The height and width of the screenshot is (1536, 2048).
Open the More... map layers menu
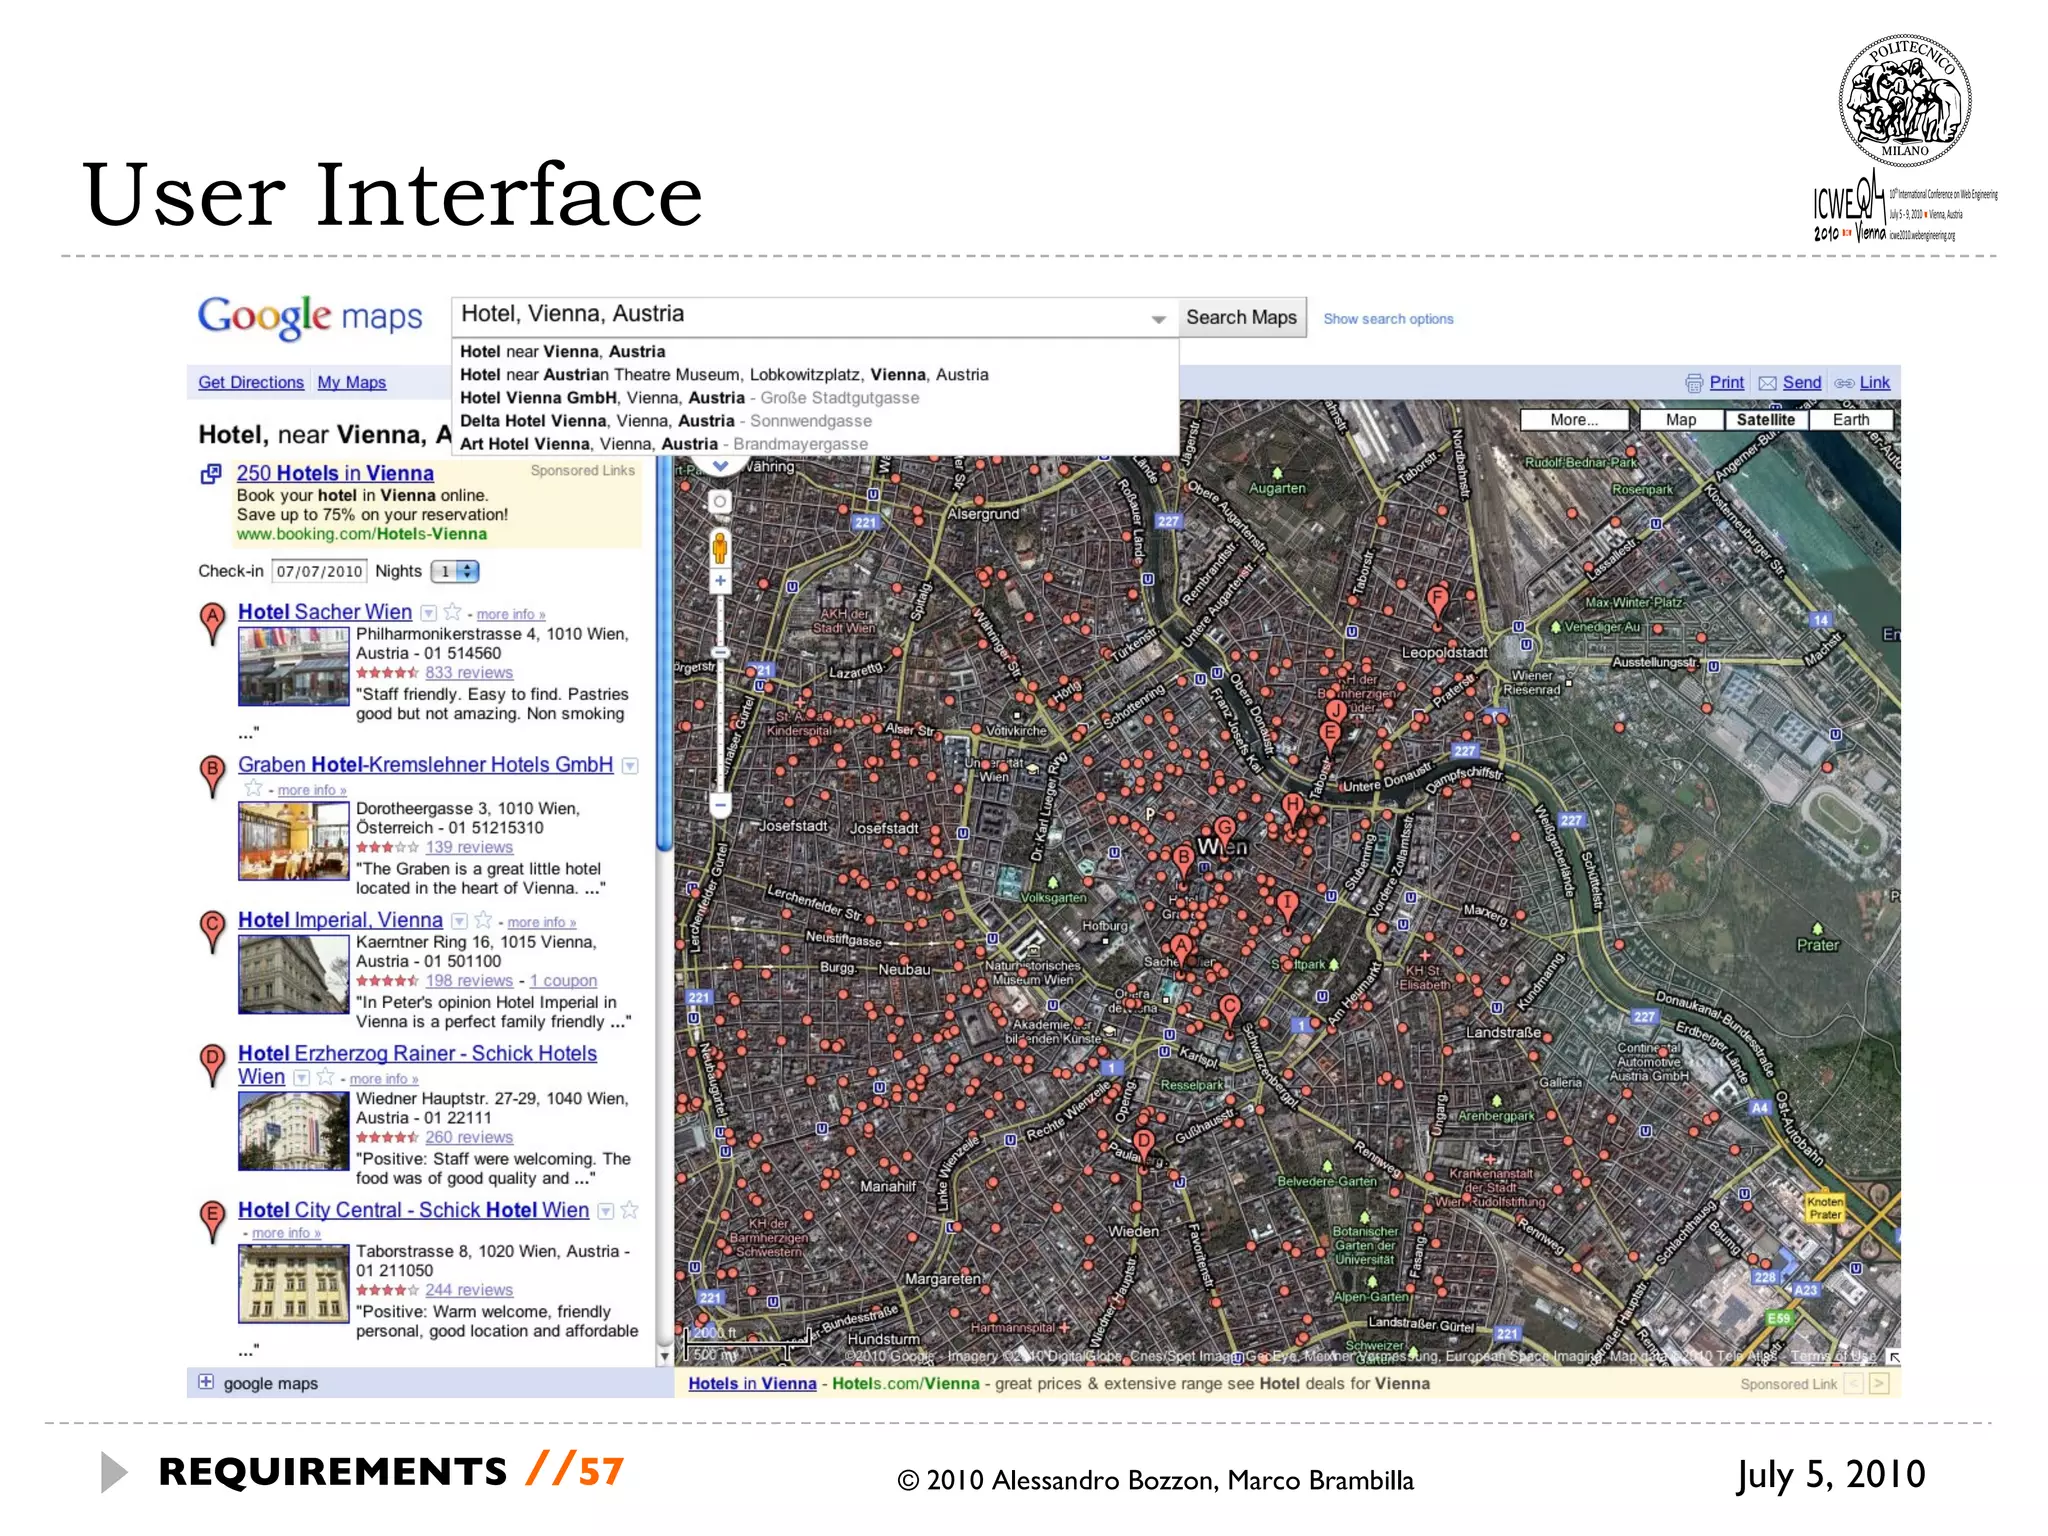(x=1574, y=420)
